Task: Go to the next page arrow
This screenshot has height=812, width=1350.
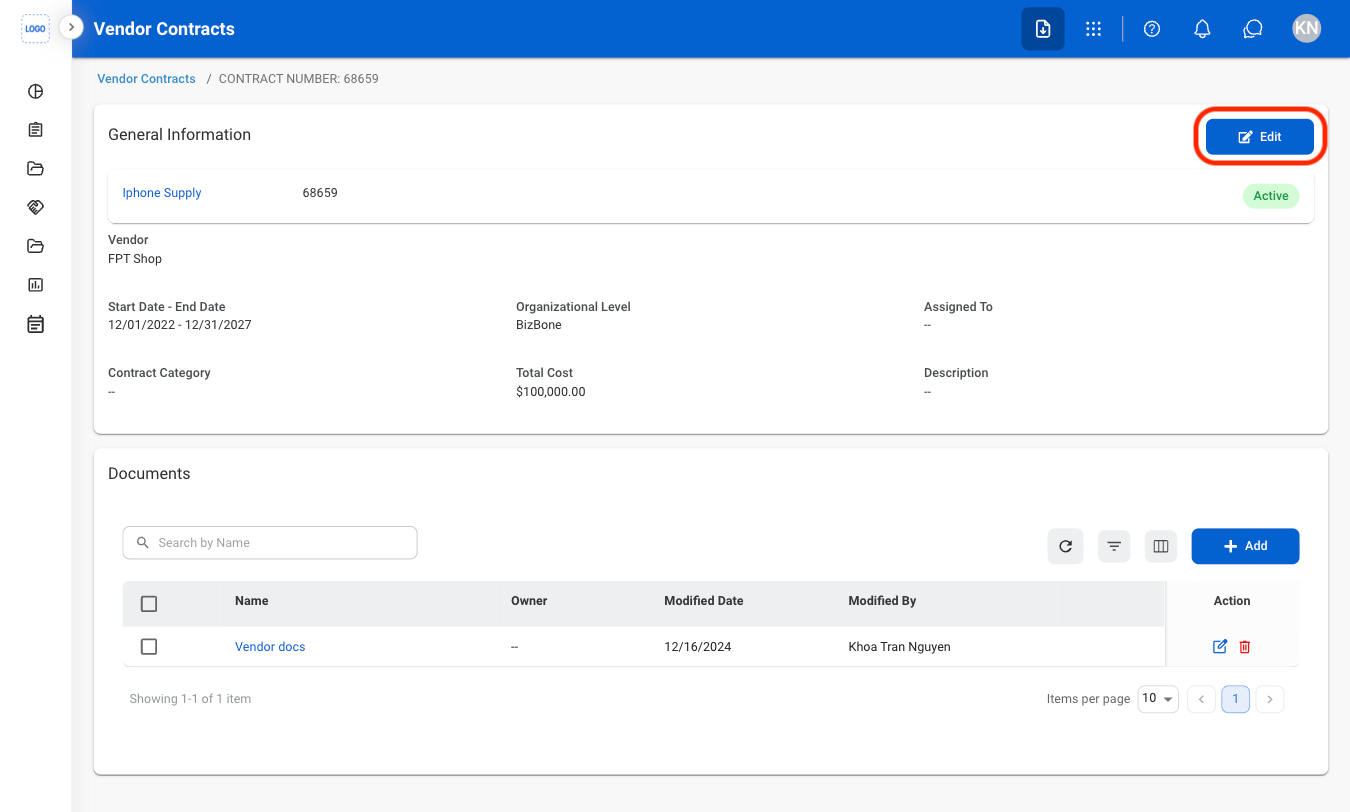Action: [x=1270, y=699]
